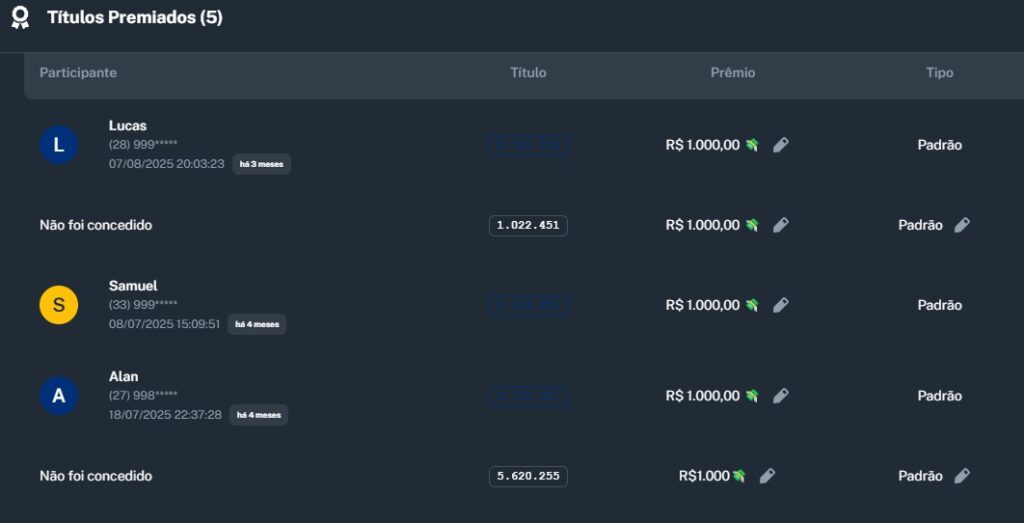1024x523 pixels.
Task: Select the 5.620.255 title badge
Action: [528, 476]
